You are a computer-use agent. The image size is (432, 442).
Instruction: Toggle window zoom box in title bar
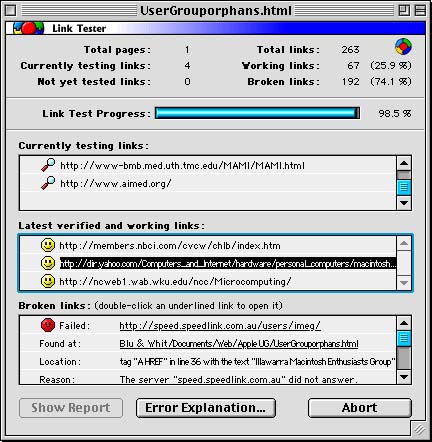click(x=404, y=11)
